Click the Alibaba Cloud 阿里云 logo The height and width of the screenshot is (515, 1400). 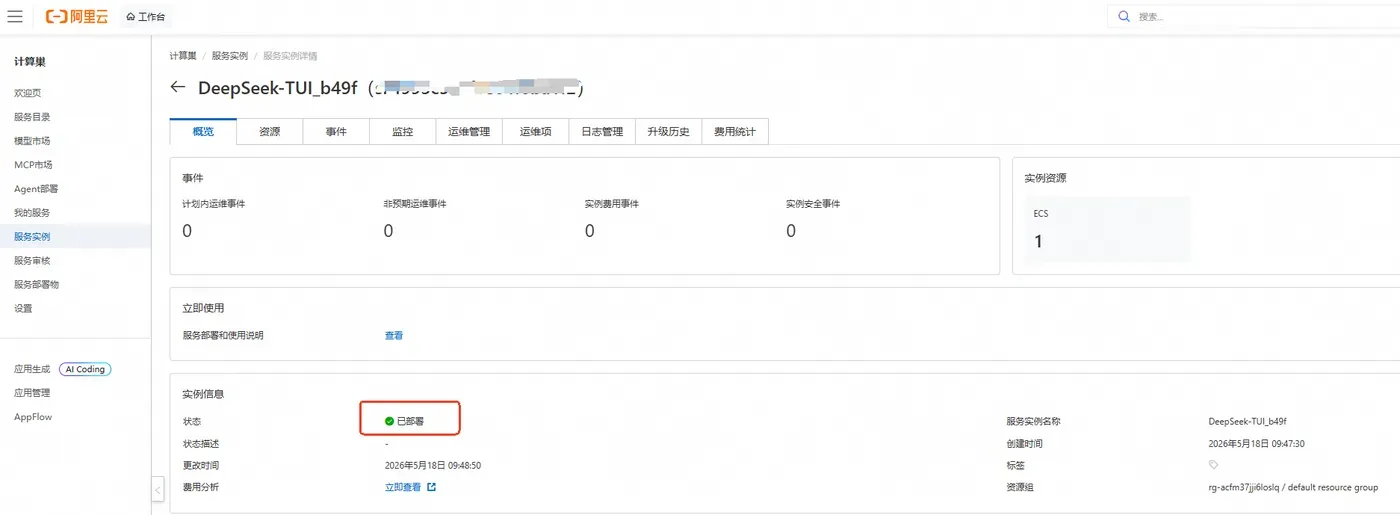tap(77, 16)
